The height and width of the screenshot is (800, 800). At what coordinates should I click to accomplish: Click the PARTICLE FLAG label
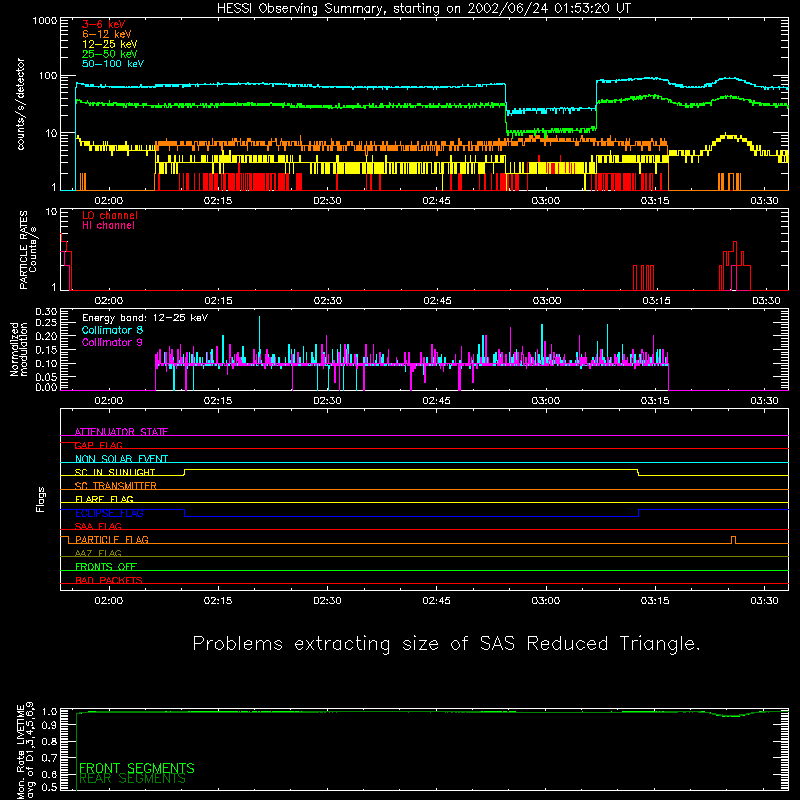tap(112, 539)
